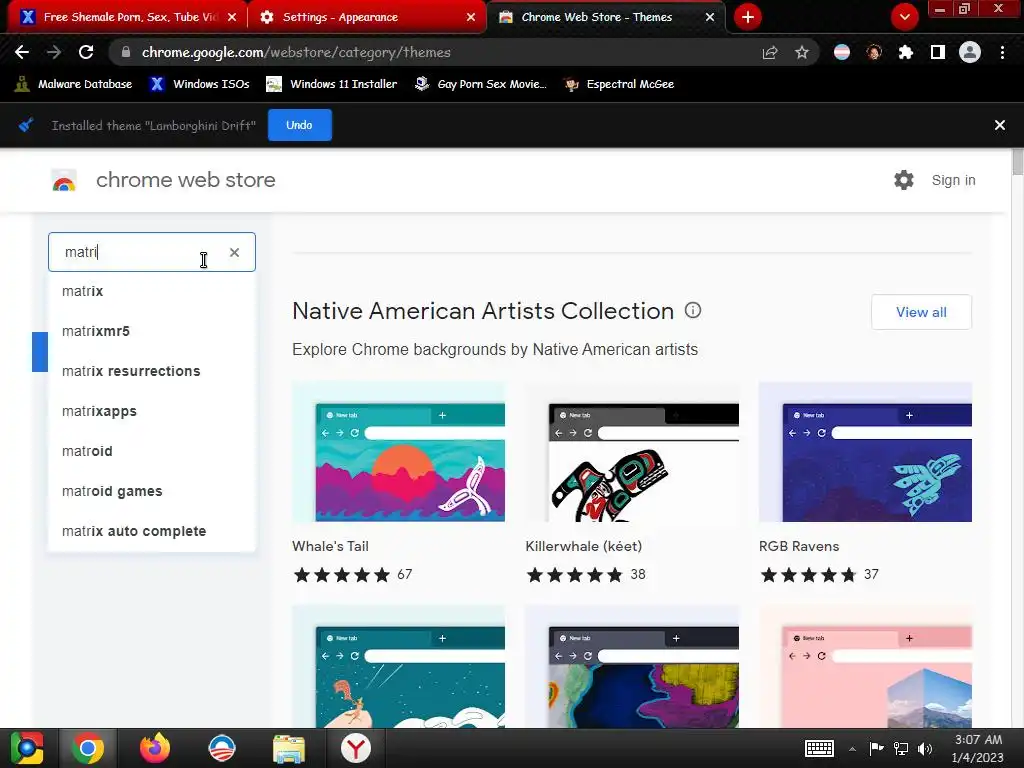Reload the current page
The height and width of the screenshot is (768, 1024).
tap(86, 52)
